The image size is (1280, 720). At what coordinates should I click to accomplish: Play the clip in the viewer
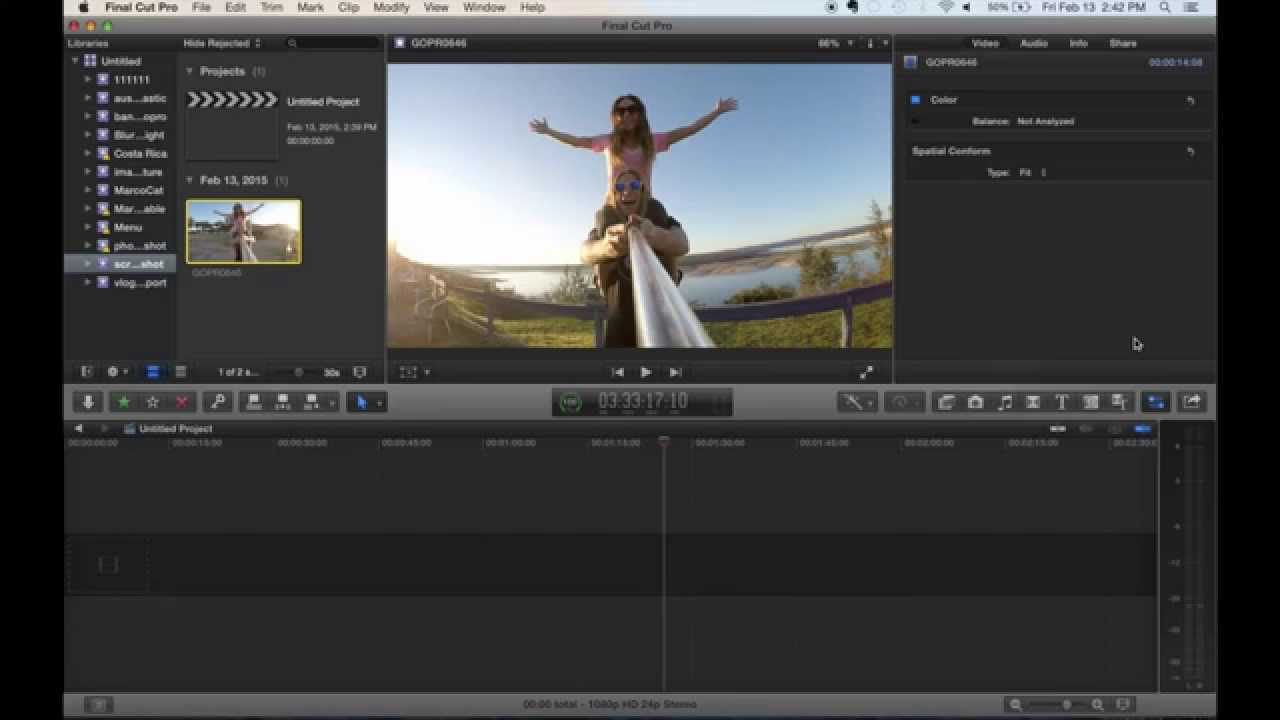(646, 372)
